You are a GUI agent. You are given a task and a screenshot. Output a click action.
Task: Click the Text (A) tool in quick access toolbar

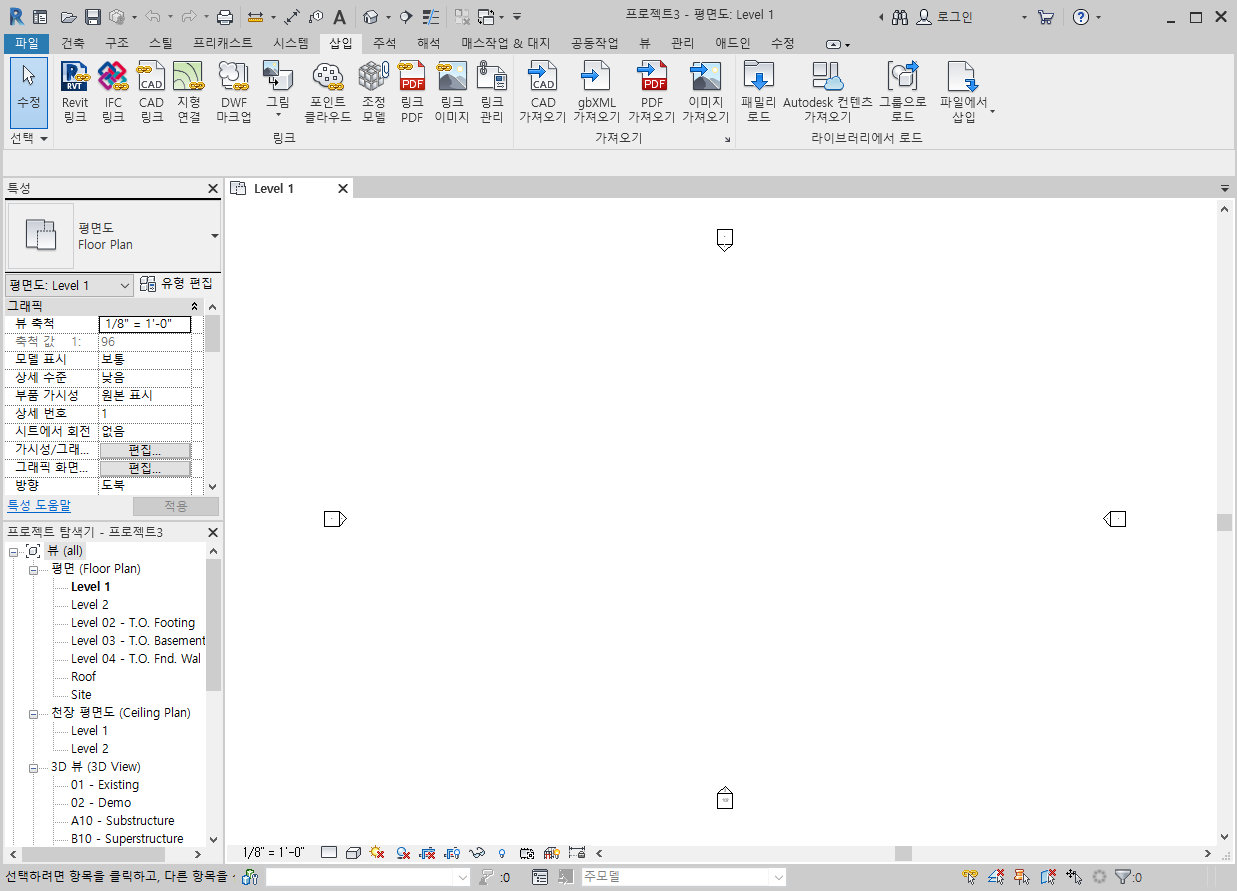coord(339,17)
